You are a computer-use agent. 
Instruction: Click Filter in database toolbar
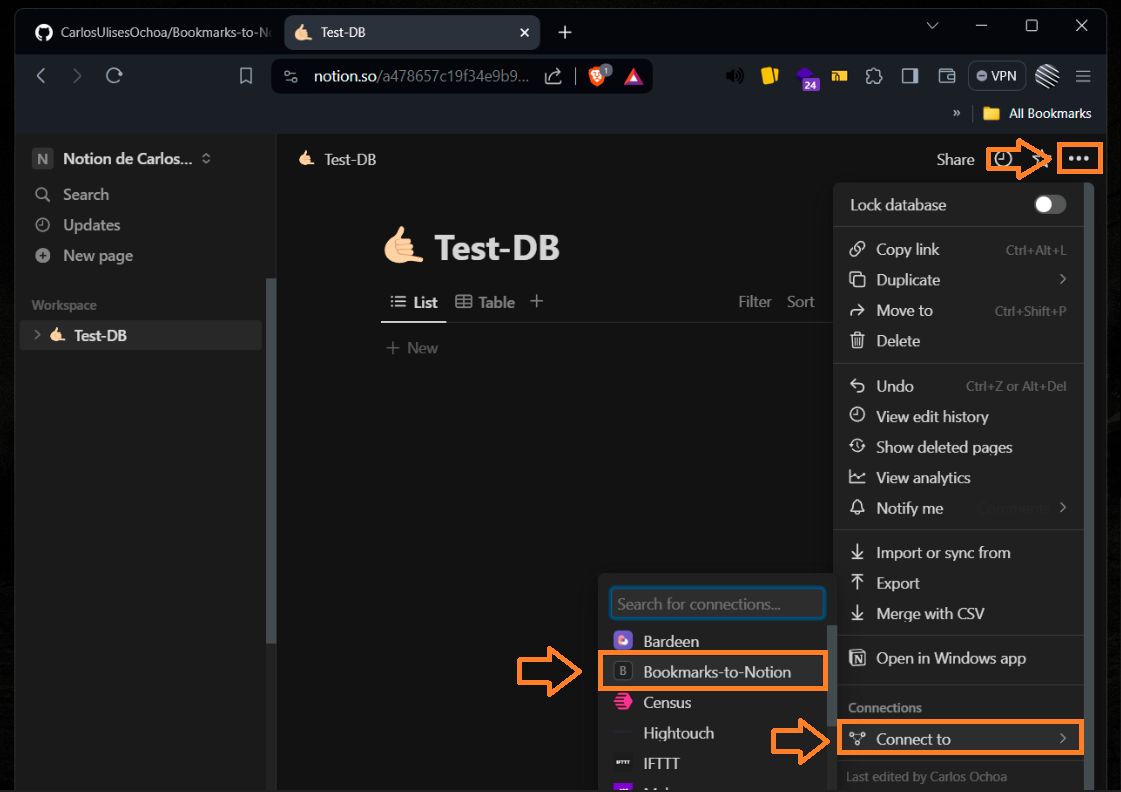(x=754, y=302)
